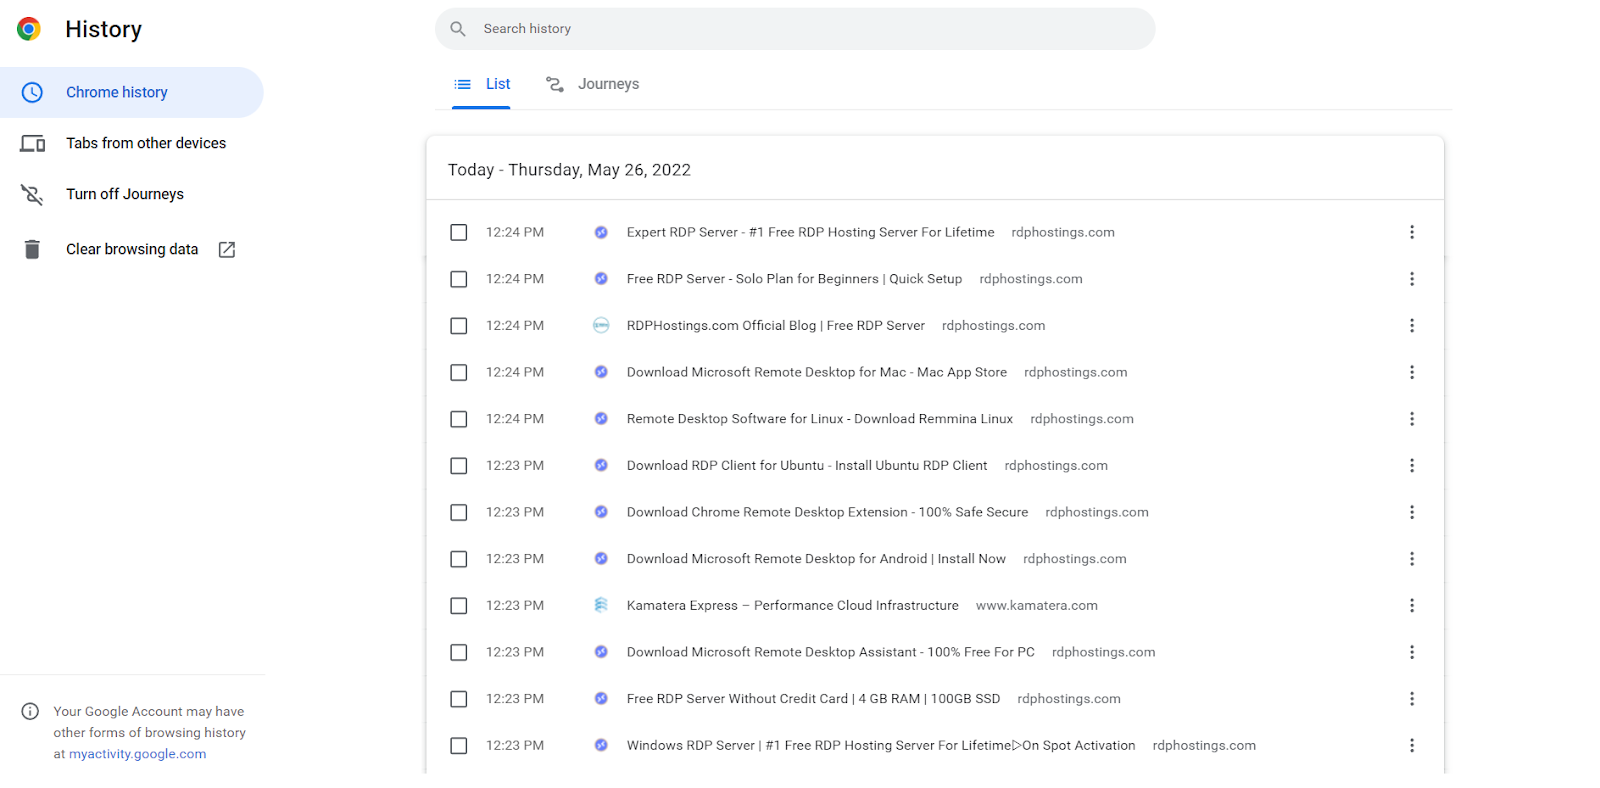Click favicon of Free RDP Without Credit Card entry
The image size is (1600, 788).
pos(601,699)
